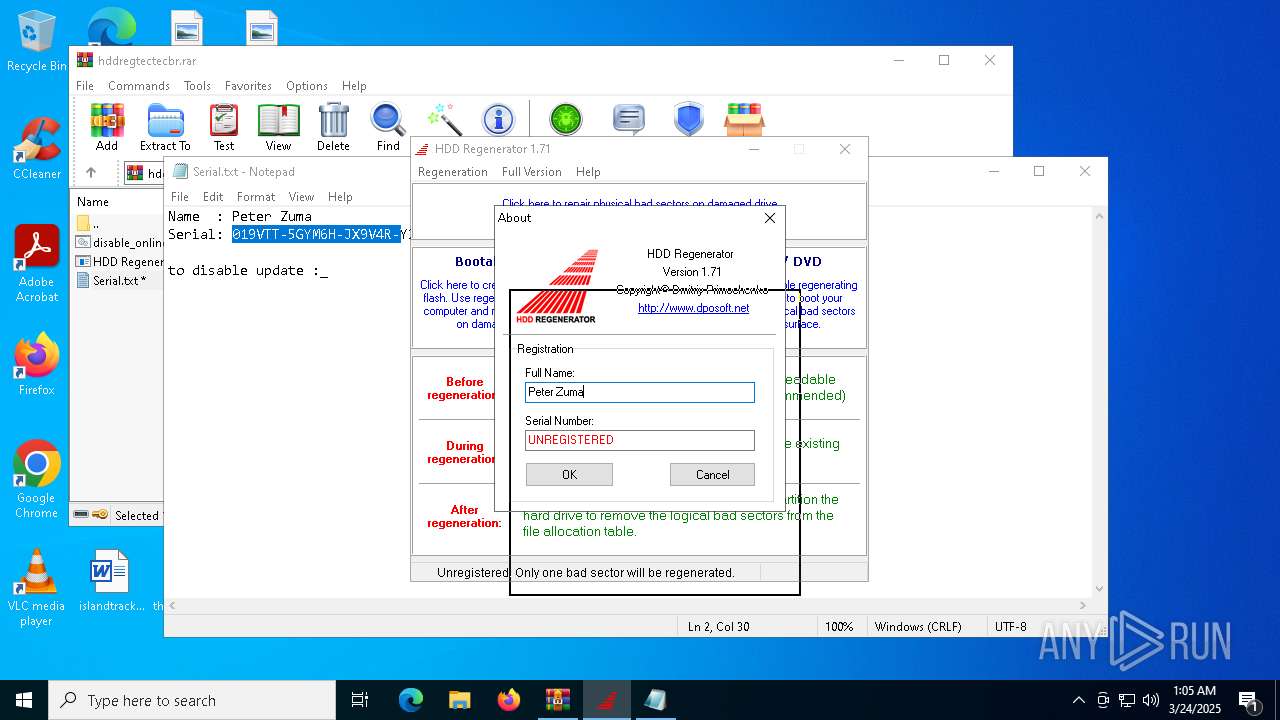Click the selected serial text in Notepad
This screenshot has width=1280, height=720.
[x=316, y=234]
